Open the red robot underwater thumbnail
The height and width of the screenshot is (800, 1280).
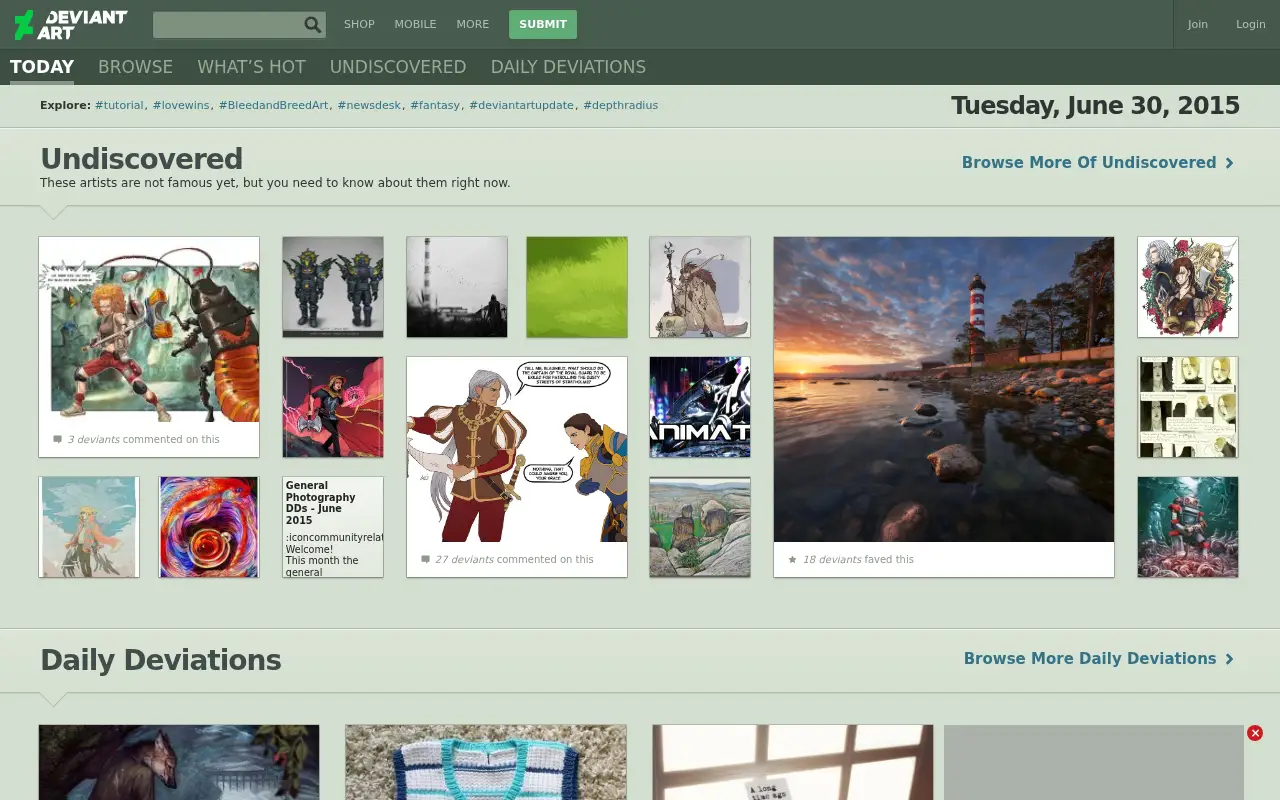(x=1188, y=527)
